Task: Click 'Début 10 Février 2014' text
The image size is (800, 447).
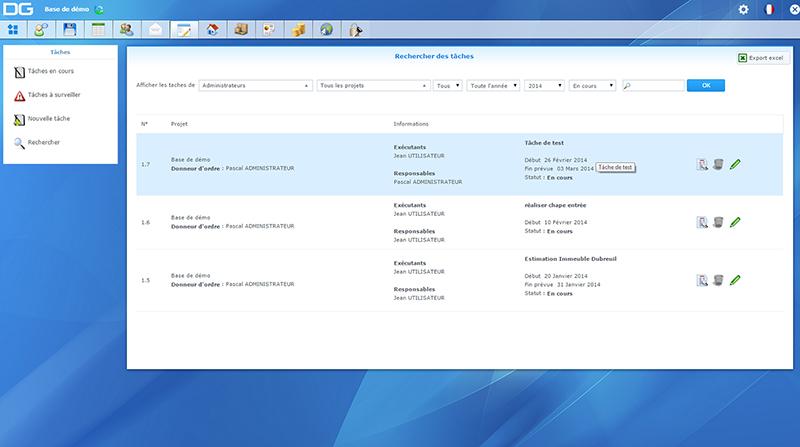Action: click(556, 222)
